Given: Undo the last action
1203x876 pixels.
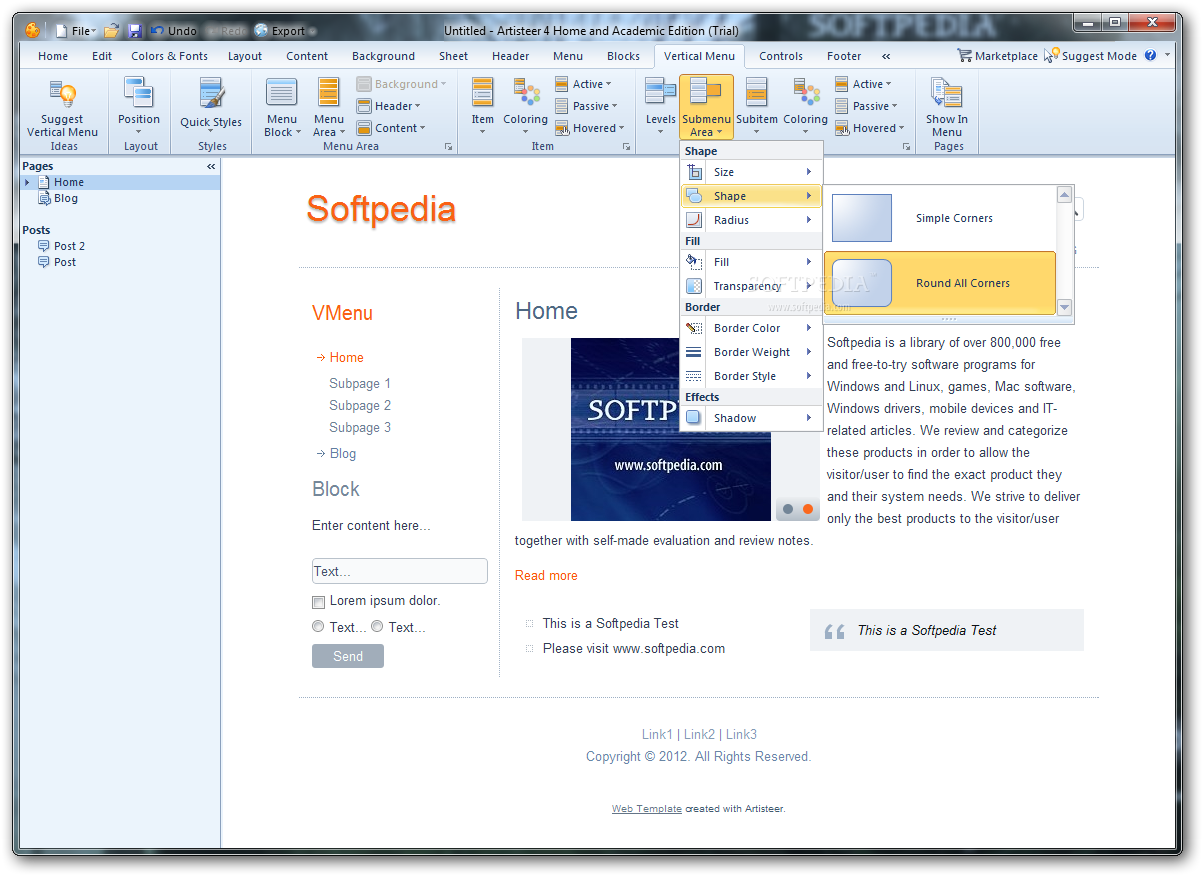Looking at the screenshot, I should [174, 31].
